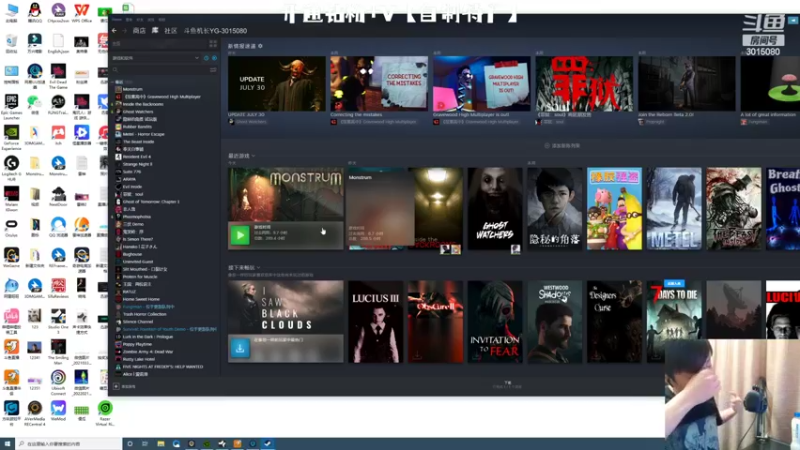Open Join the Reborn Beta 2.0 news card
Viewport: 800px width, 450px height.
pos(687,84)
